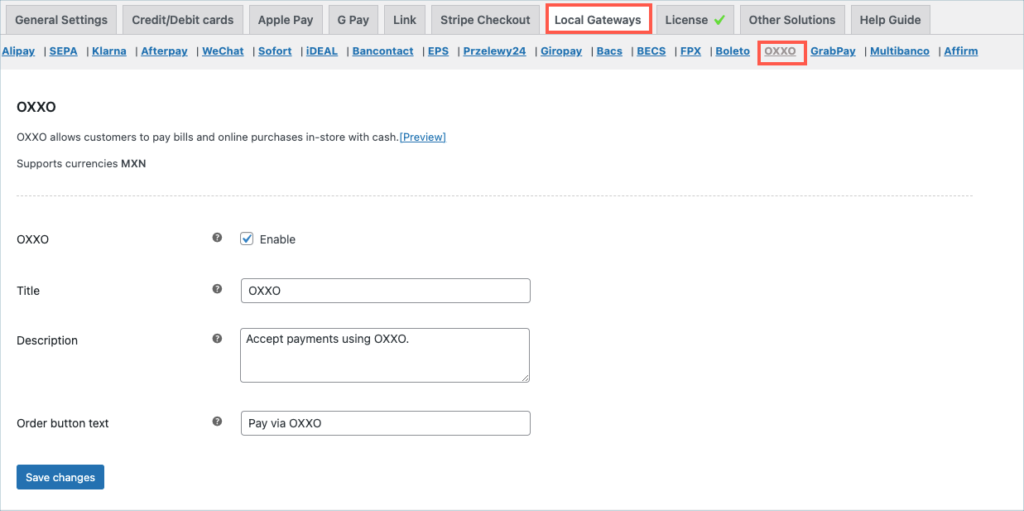1024x511 pixels.
Task: Select the EPS gateway link
Action: (438, 51)
